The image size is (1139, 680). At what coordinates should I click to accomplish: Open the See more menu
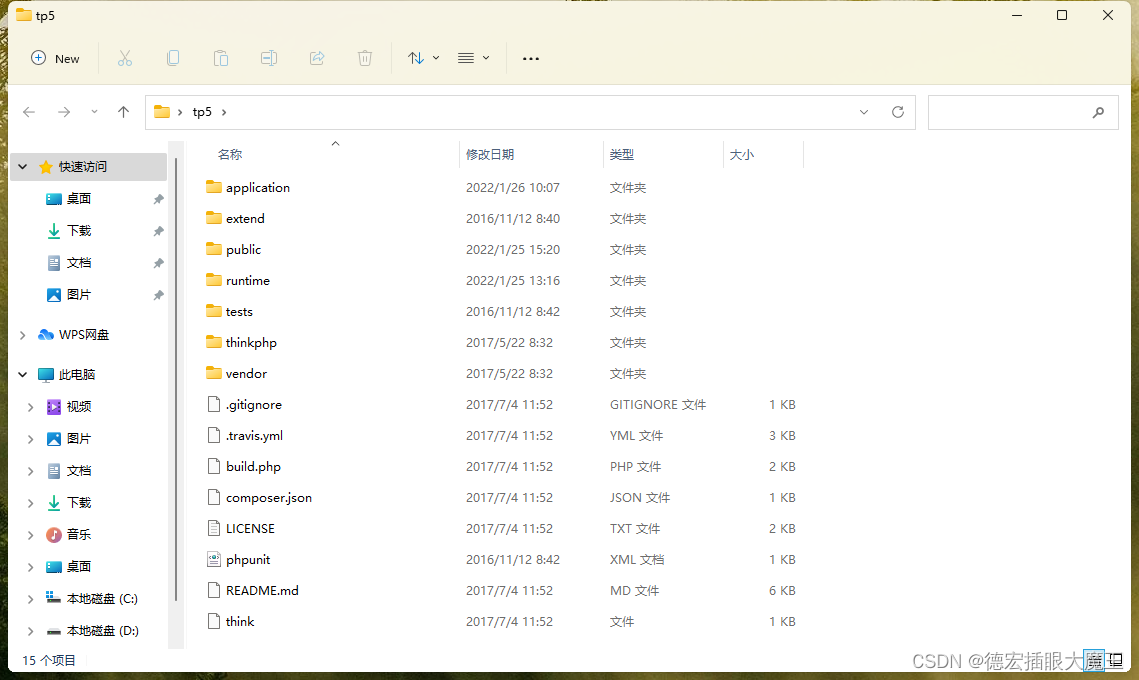pyautogui.click(x=530, y=58)
